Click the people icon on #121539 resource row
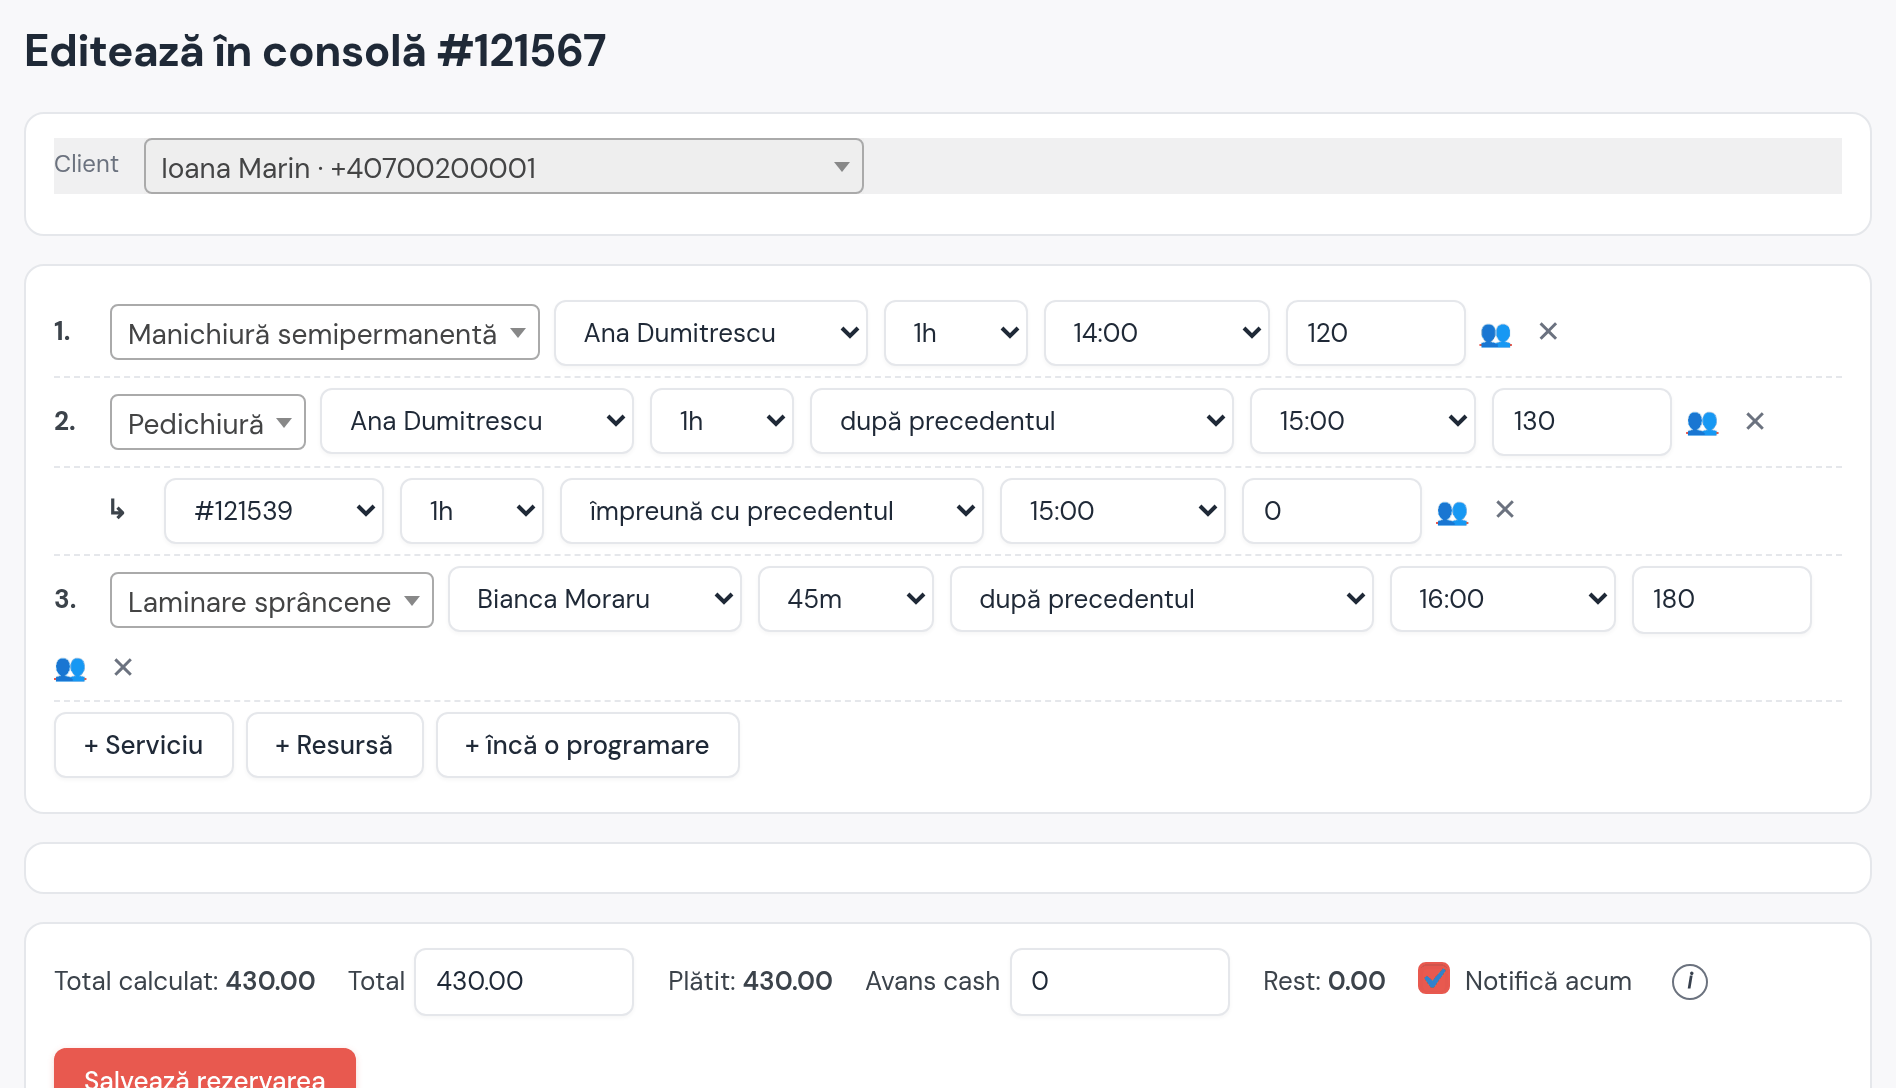Image resolution: width=1896 pixels, height=1088 pixels. click(x=1452, y=512)
